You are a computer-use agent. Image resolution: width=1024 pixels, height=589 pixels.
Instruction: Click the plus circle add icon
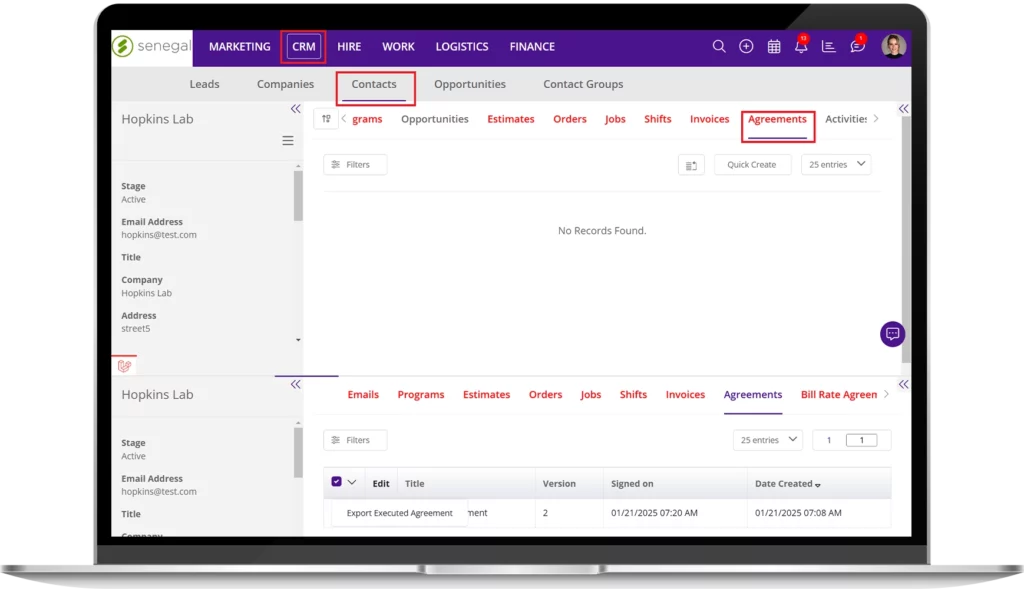pos(746,46)
